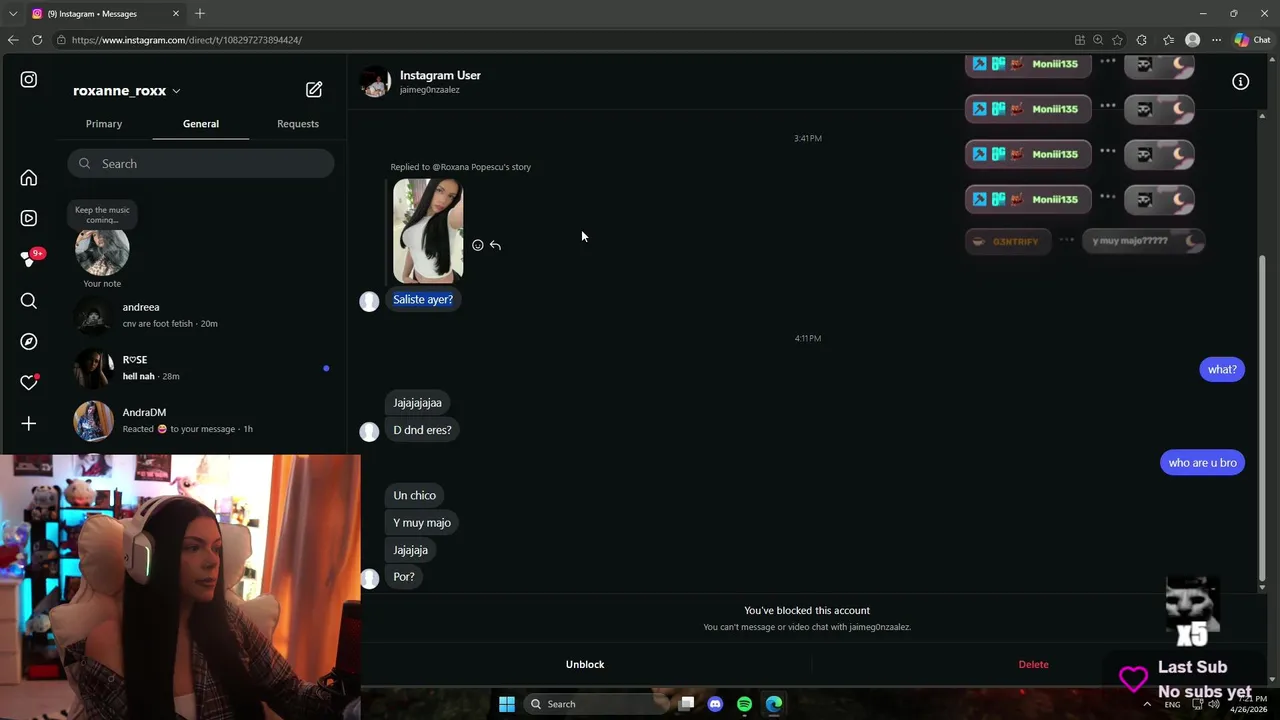Image resolution: width=1280 pixels, height=720 pixels.
Task: Click the 'what?' sent message
Action: pos(1222,369)
